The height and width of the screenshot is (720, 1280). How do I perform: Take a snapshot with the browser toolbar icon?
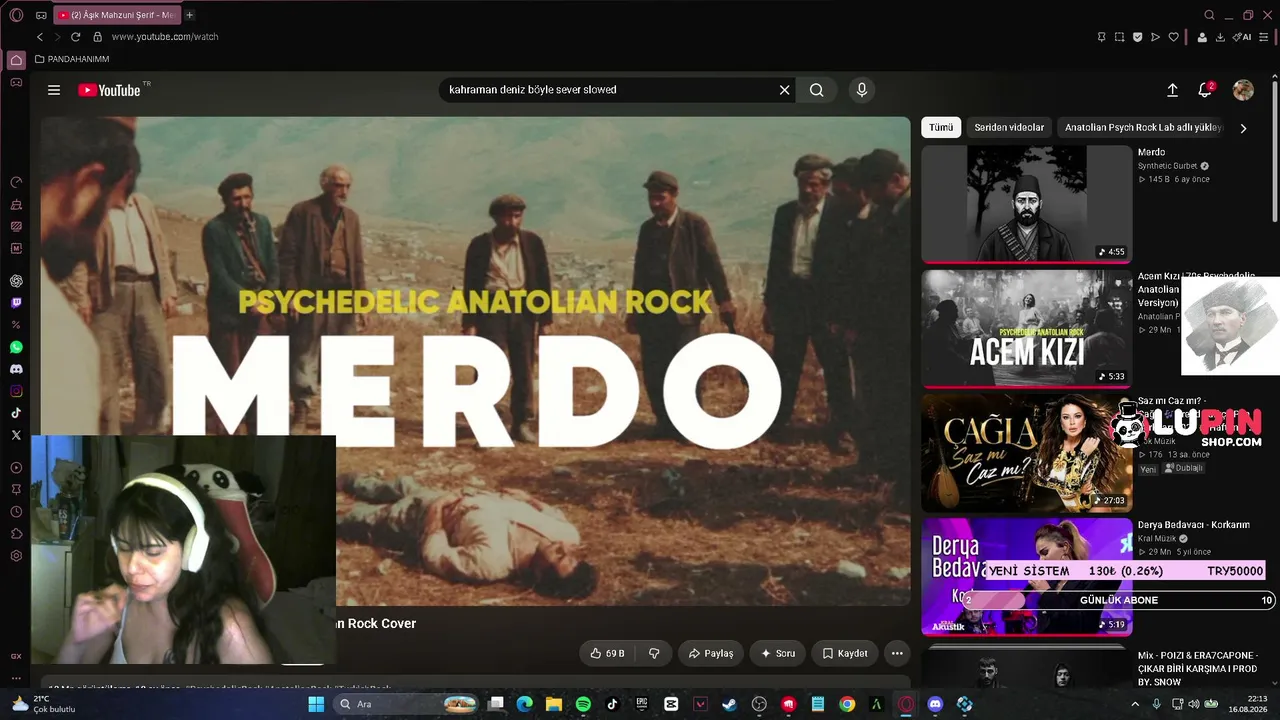pos(1119,37)
